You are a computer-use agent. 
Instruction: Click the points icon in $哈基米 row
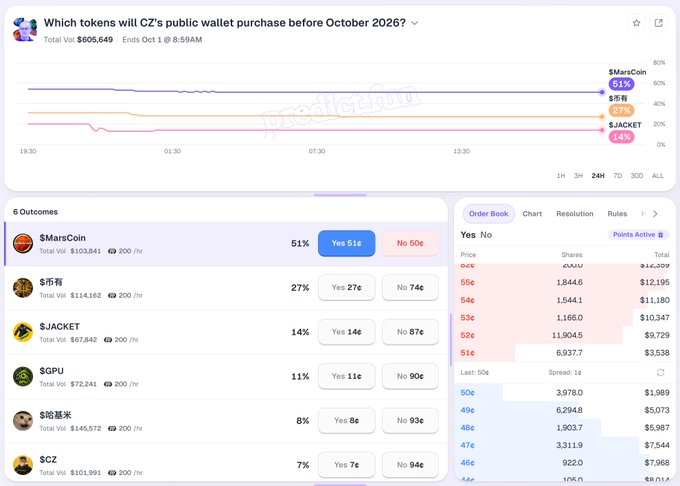(x=112, y=428)
